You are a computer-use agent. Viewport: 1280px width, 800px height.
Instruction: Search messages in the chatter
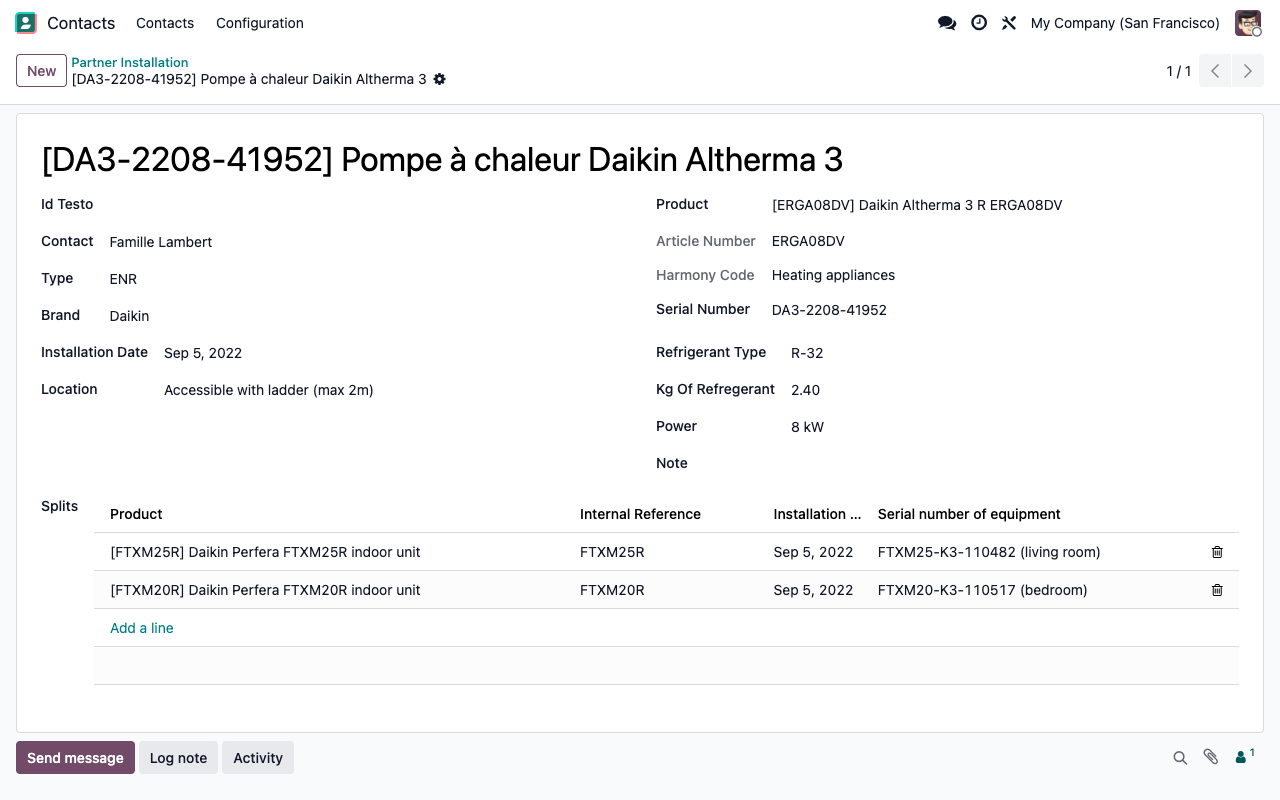tap(1180, 758)
